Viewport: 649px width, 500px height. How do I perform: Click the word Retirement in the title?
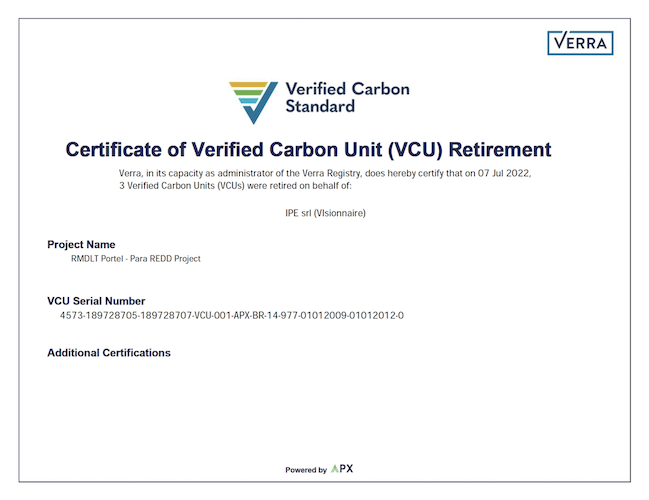[500, 149]
